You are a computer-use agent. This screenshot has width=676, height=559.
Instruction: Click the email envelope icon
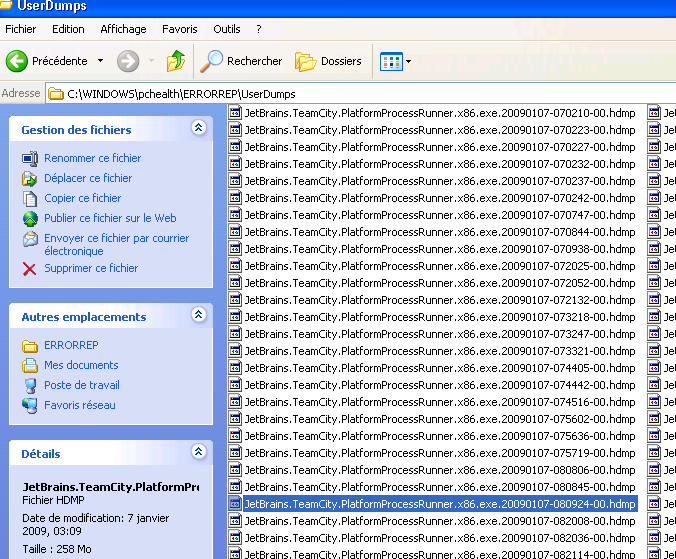[30, 239]
